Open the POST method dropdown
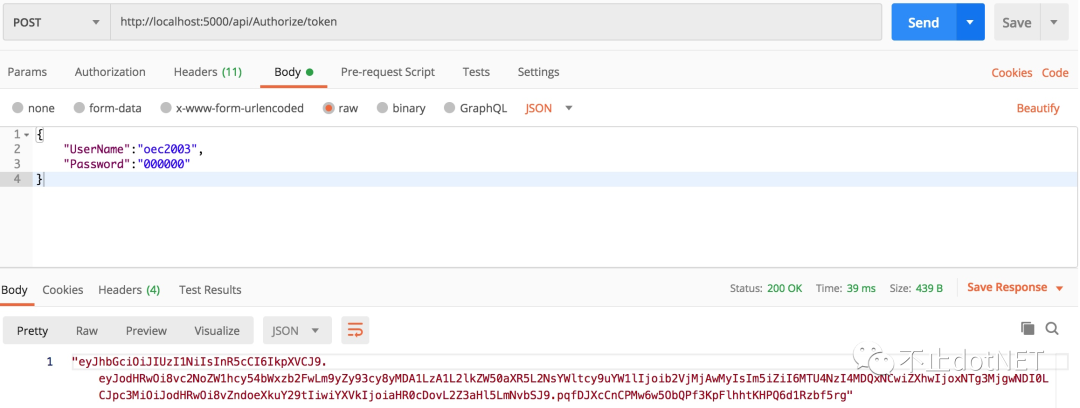1080x408 pixels. point(56,22)
